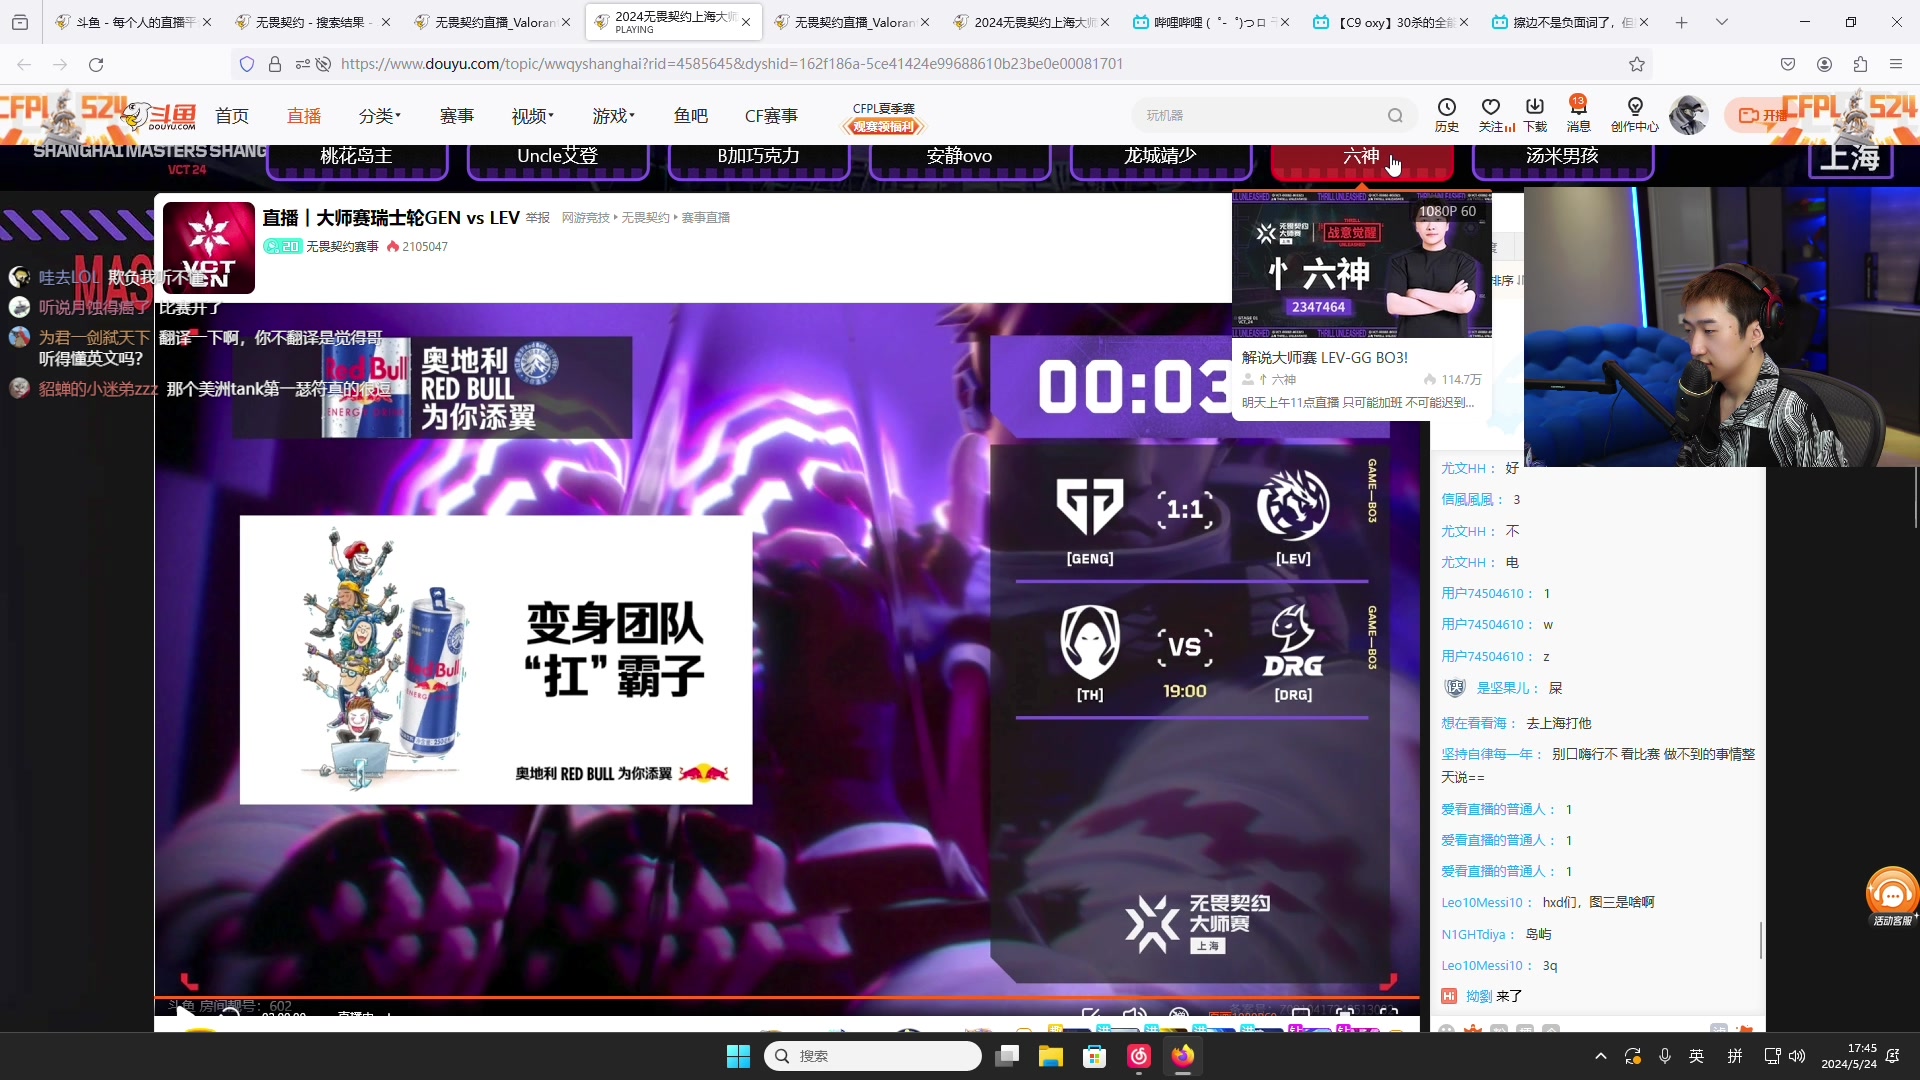The image size is (1920, 1080).
Task: Open the 活动客服 support chat icon
Action: tap(1892, 896)
